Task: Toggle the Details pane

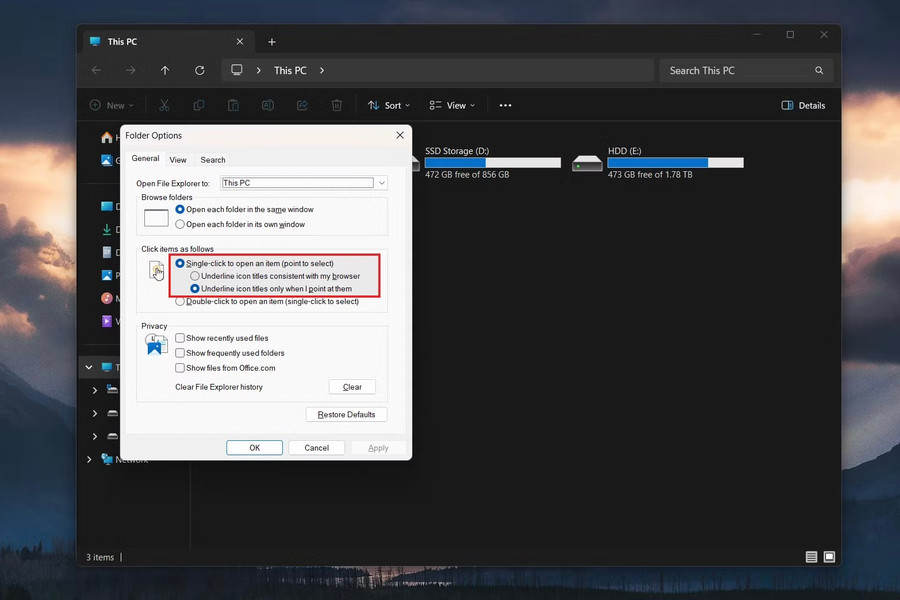Action: (x=804, y=105)
